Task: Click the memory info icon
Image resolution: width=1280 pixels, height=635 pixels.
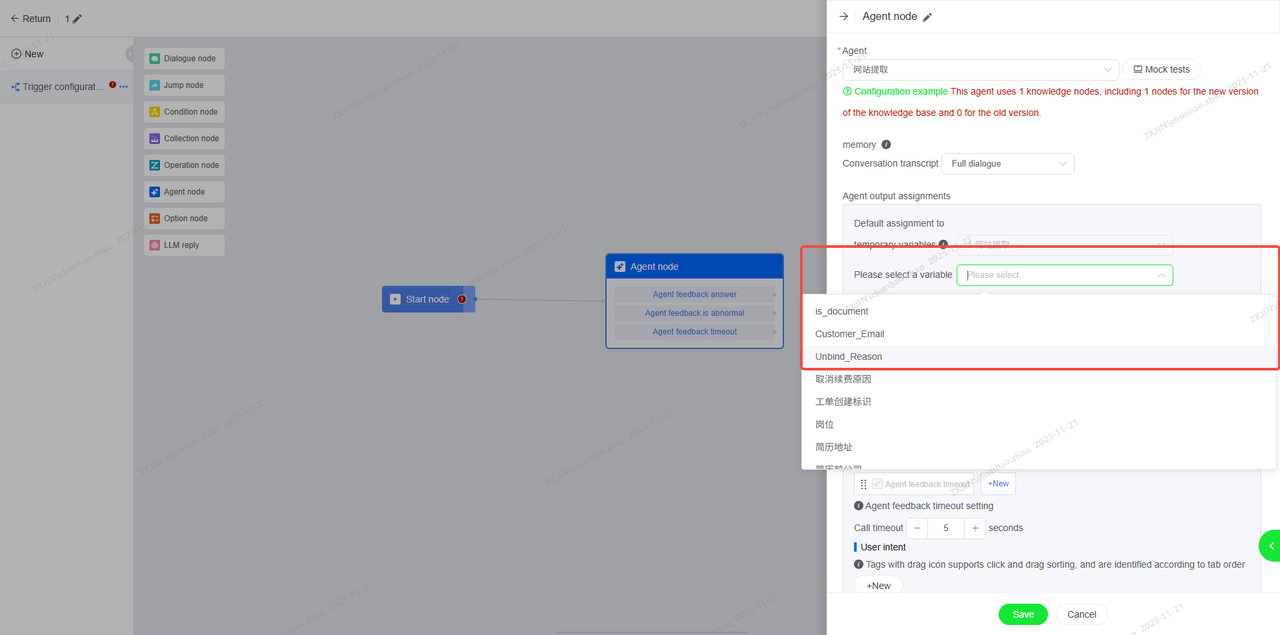Action: 886,145
